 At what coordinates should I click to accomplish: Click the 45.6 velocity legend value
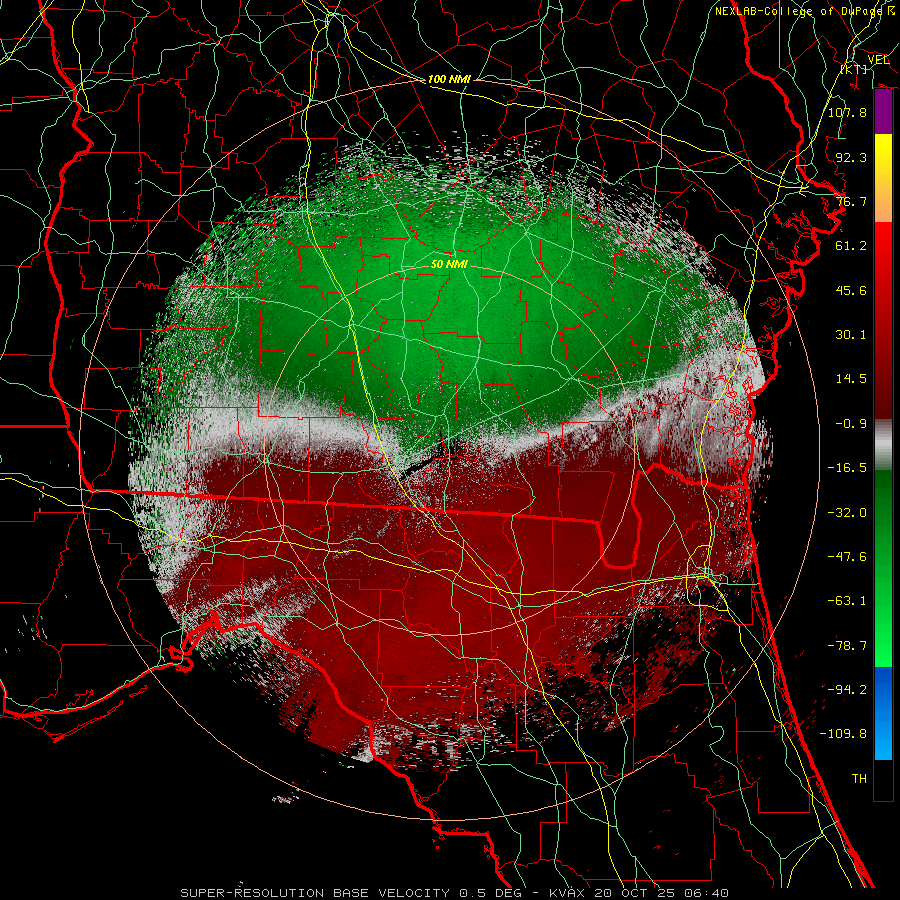(851, 290)
